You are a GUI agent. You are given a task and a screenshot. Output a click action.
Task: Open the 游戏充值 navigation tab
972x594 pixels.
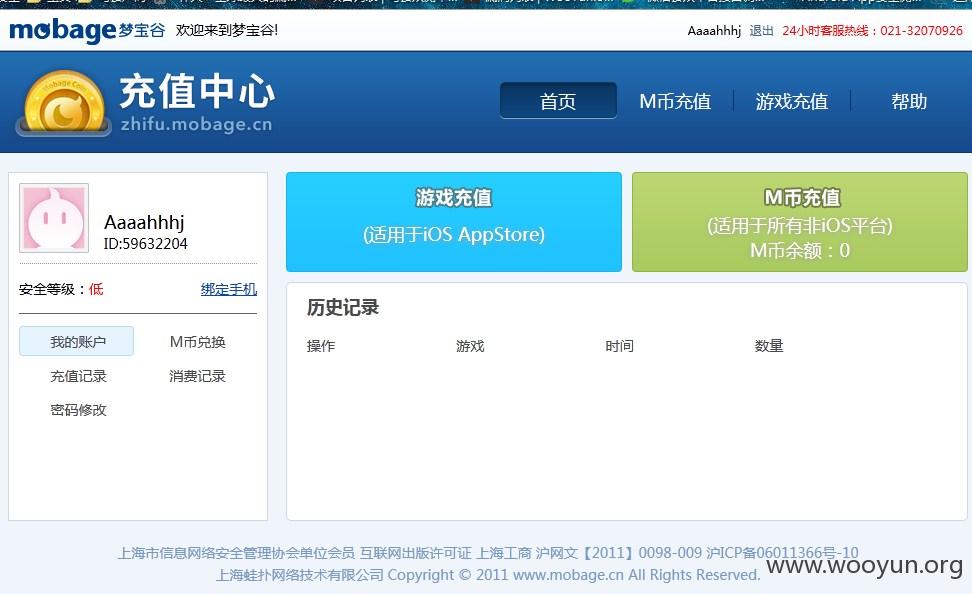tap(792, 101)
